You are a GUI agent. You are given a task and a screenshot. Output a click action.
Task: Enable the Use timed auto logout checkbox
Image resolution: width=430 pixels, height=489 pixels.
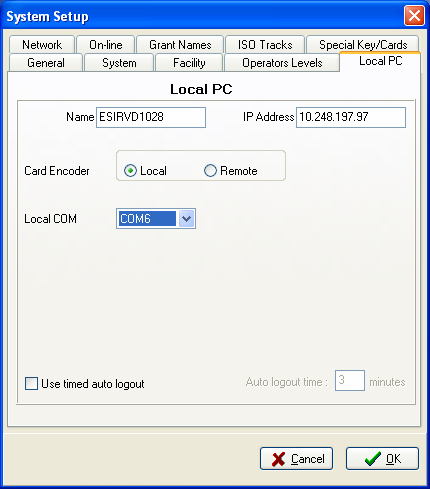pos(31,383)
